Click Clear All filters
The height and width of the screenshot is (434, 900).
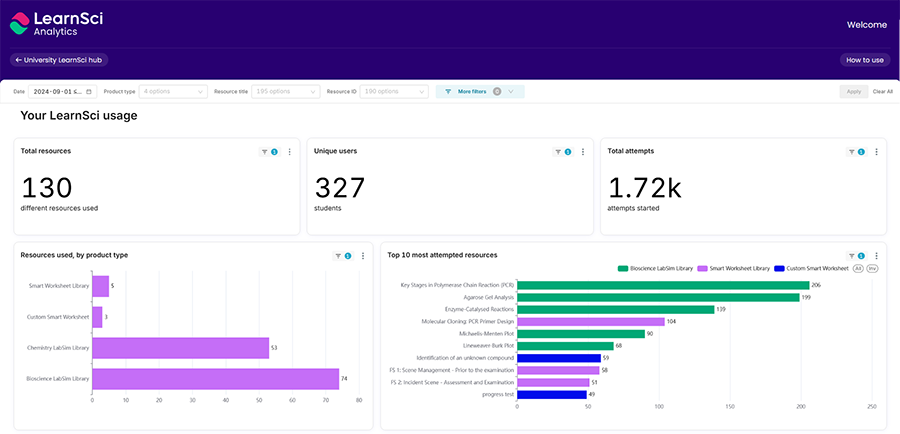pos(883,91)
